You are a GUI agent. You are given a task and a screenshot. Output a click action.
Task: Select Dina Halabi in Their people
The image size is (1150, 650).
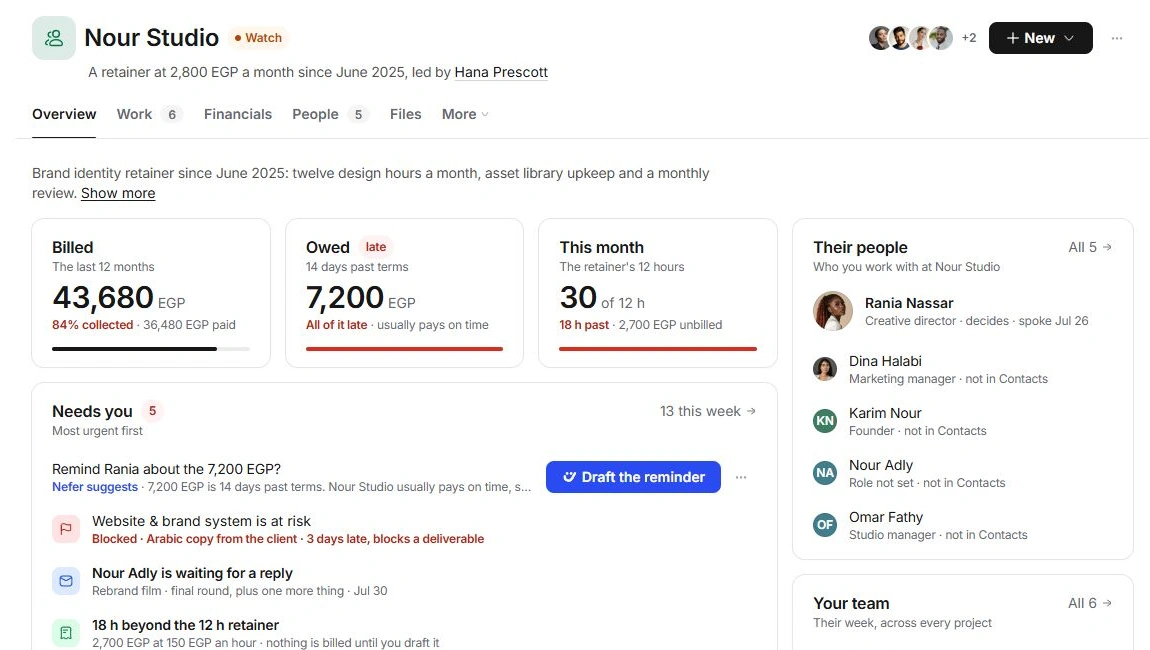tap(962, 369)
